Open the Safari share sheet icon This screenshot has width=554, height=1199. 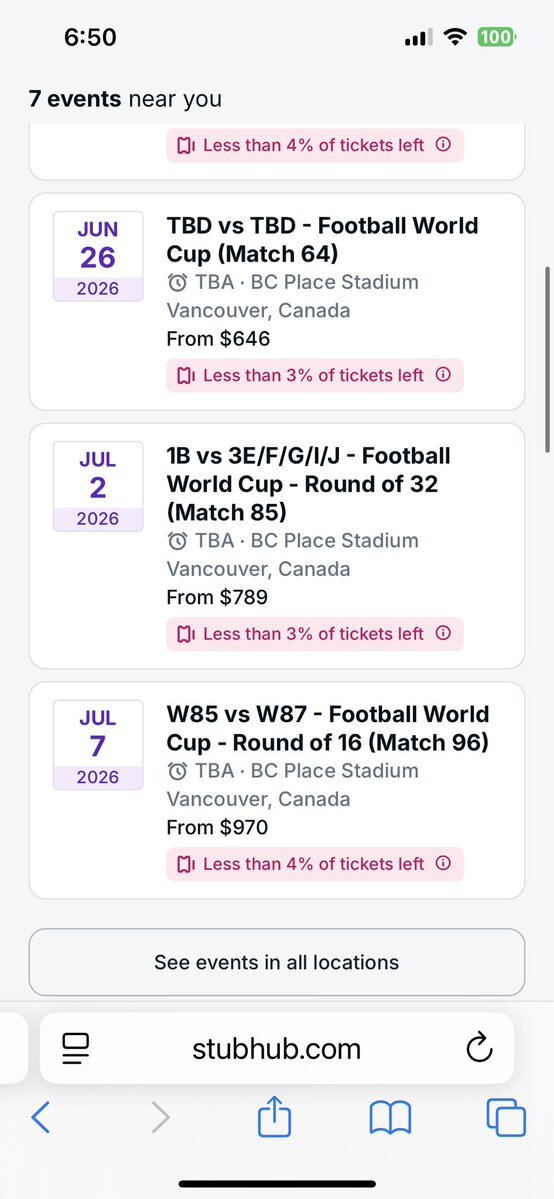pyautogui.click(x=275, y=1117)
